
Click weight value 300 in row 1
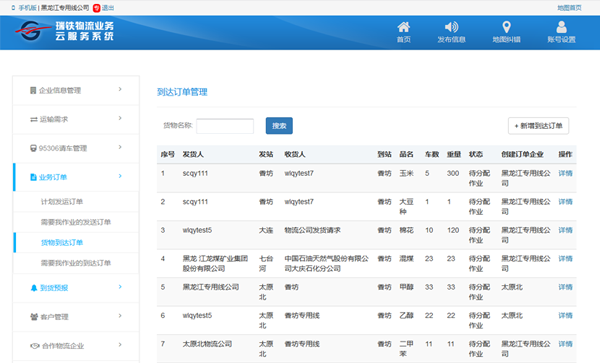click(453, 173)
